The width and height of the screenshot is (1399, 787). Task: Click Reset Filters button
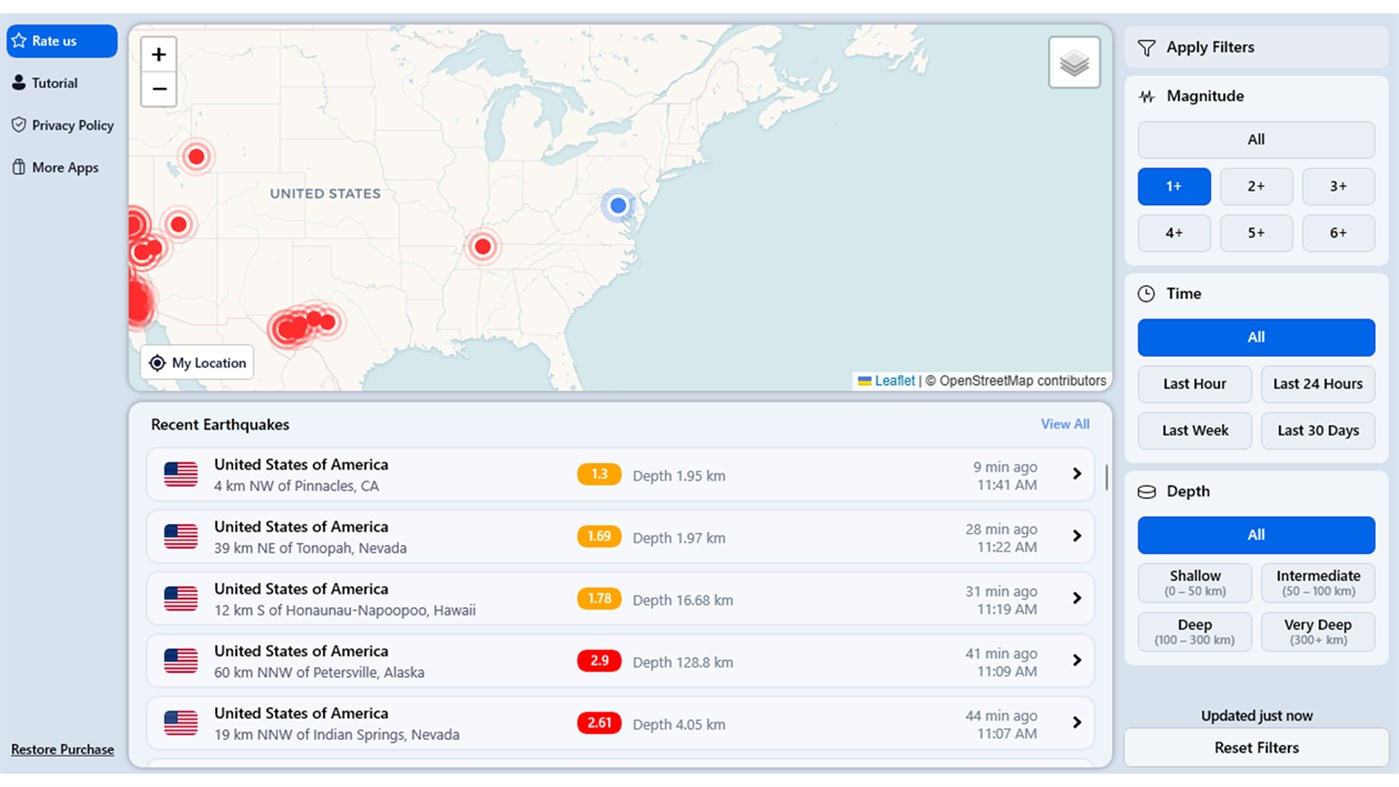1256,748
